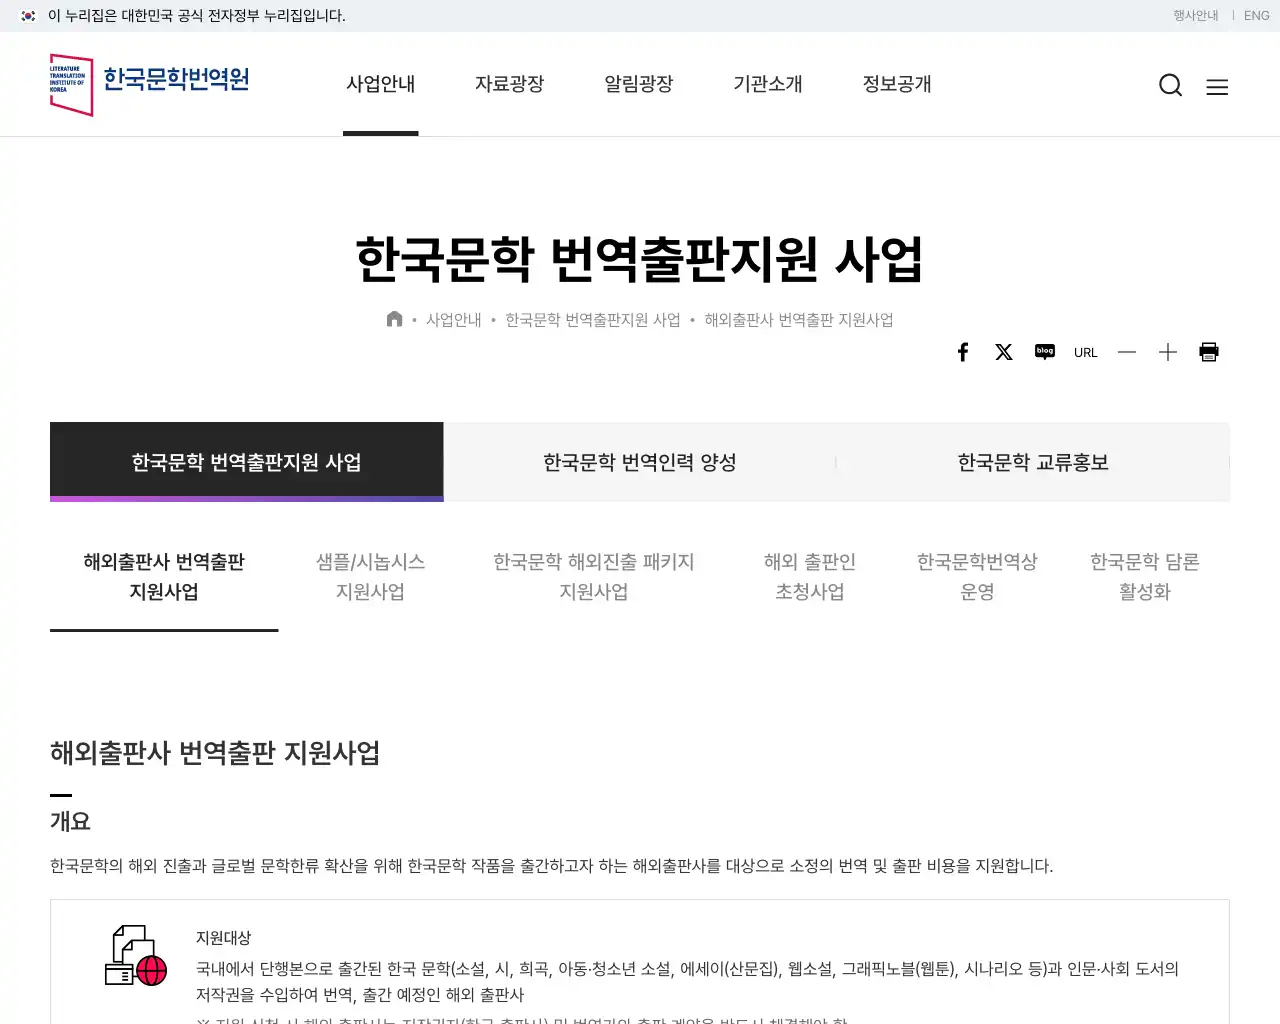Image resolution: width=1280 pixels, height=1024 pixels.
Task: Switch to the 한국문학 번역인력 양성 tab
Action: click(x=640, y=462)
